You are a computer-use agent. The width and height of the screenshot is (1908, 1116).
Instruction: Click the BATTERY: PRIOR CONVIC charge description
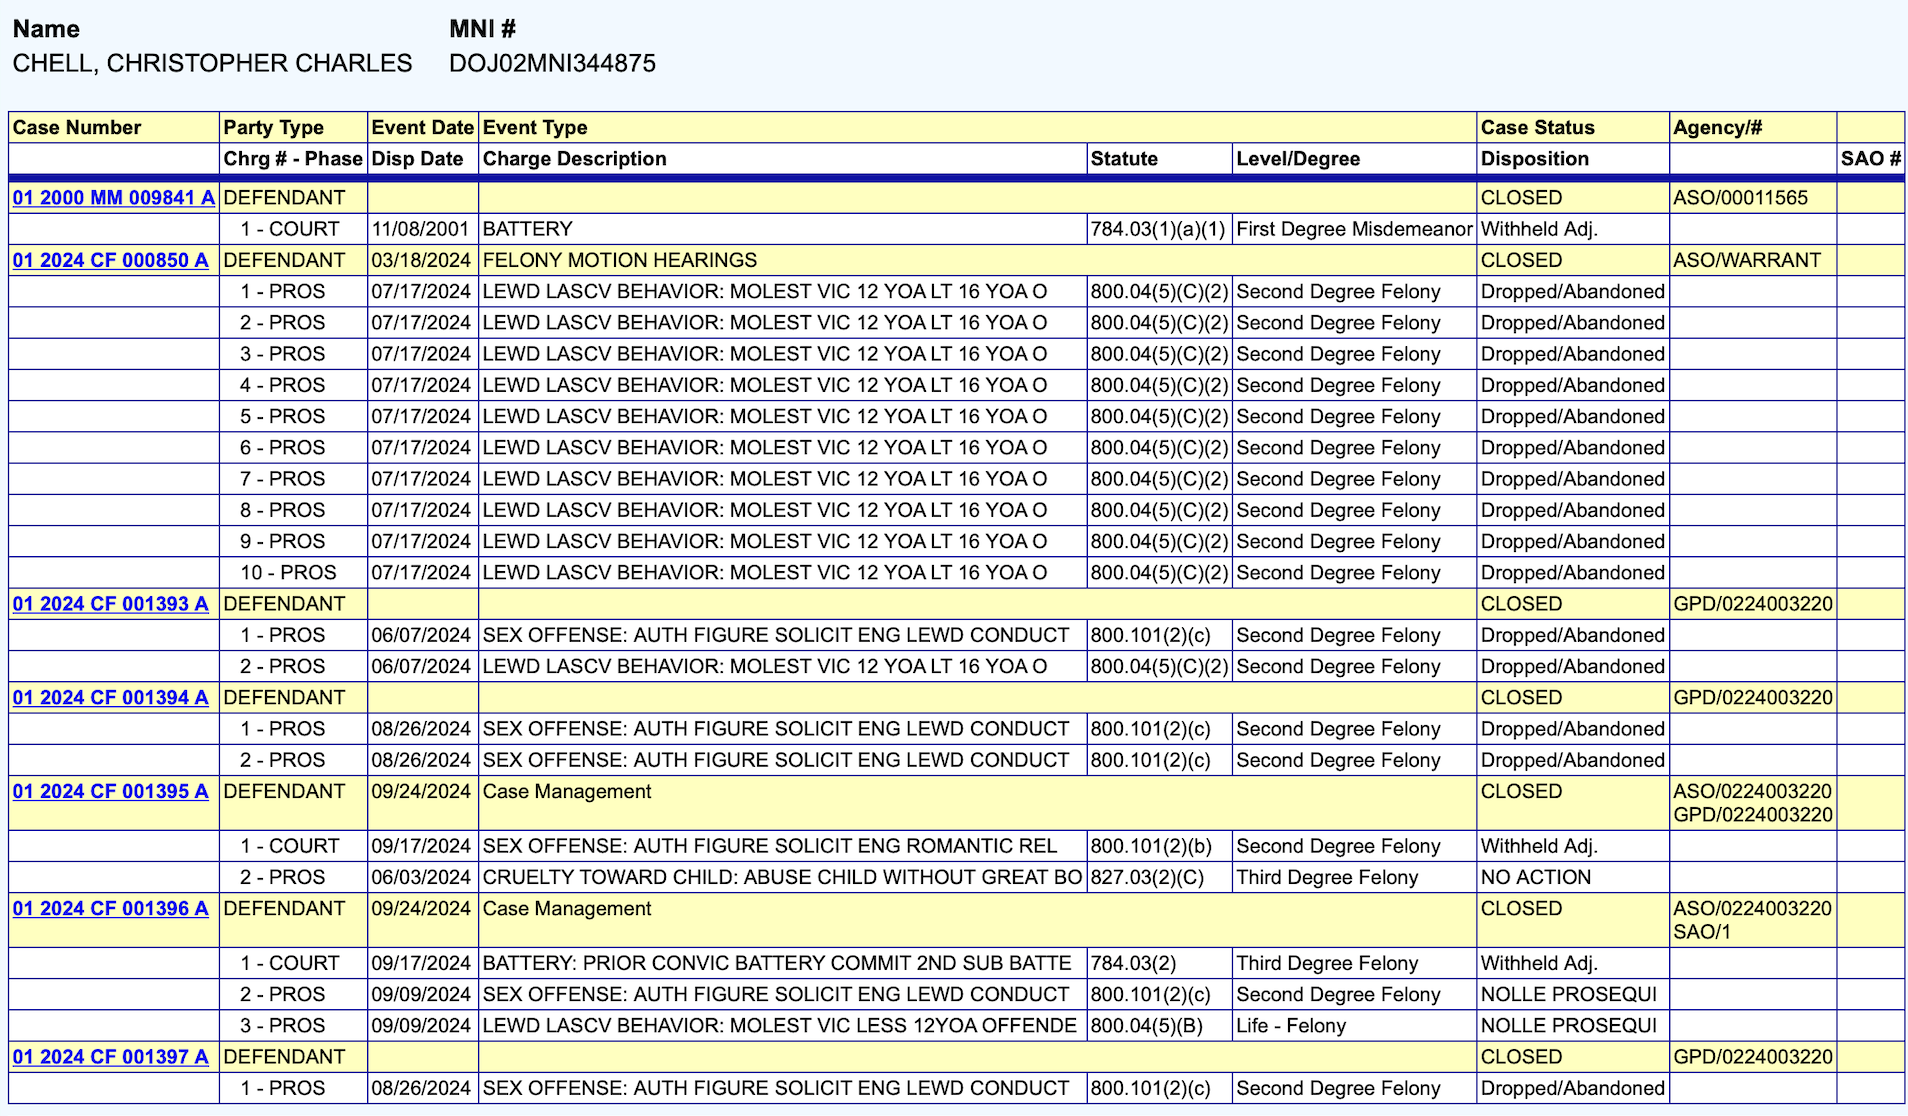[777, 963]
